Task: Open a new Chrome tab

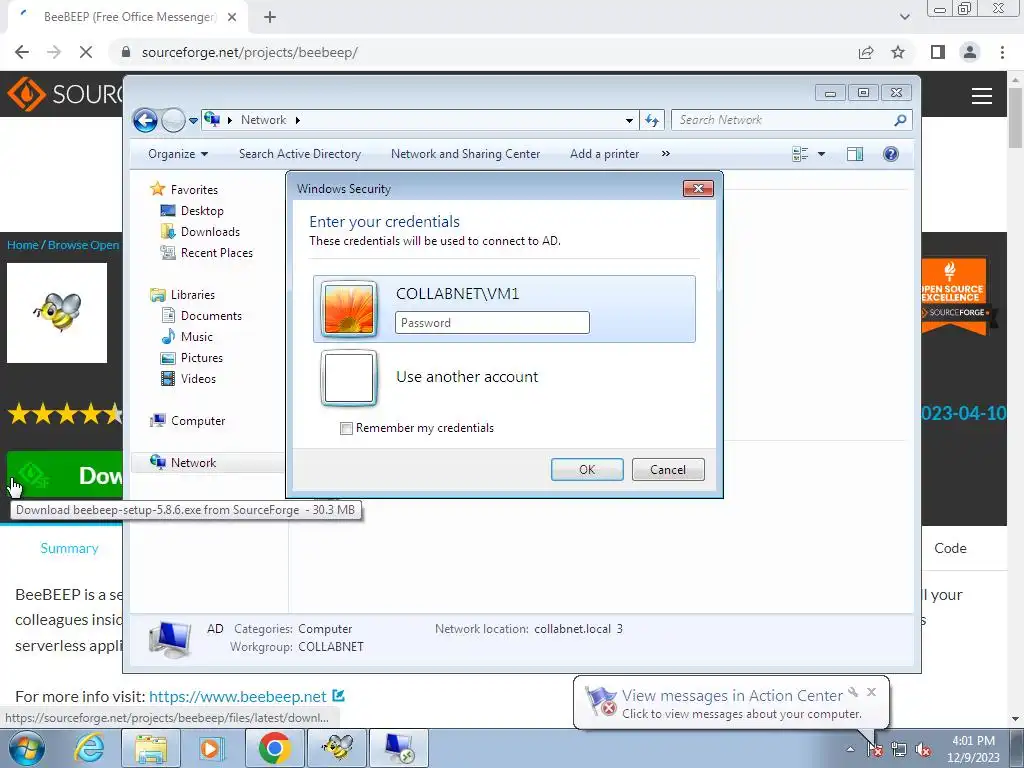Action: pyautogui.click(x=270, y=18)
